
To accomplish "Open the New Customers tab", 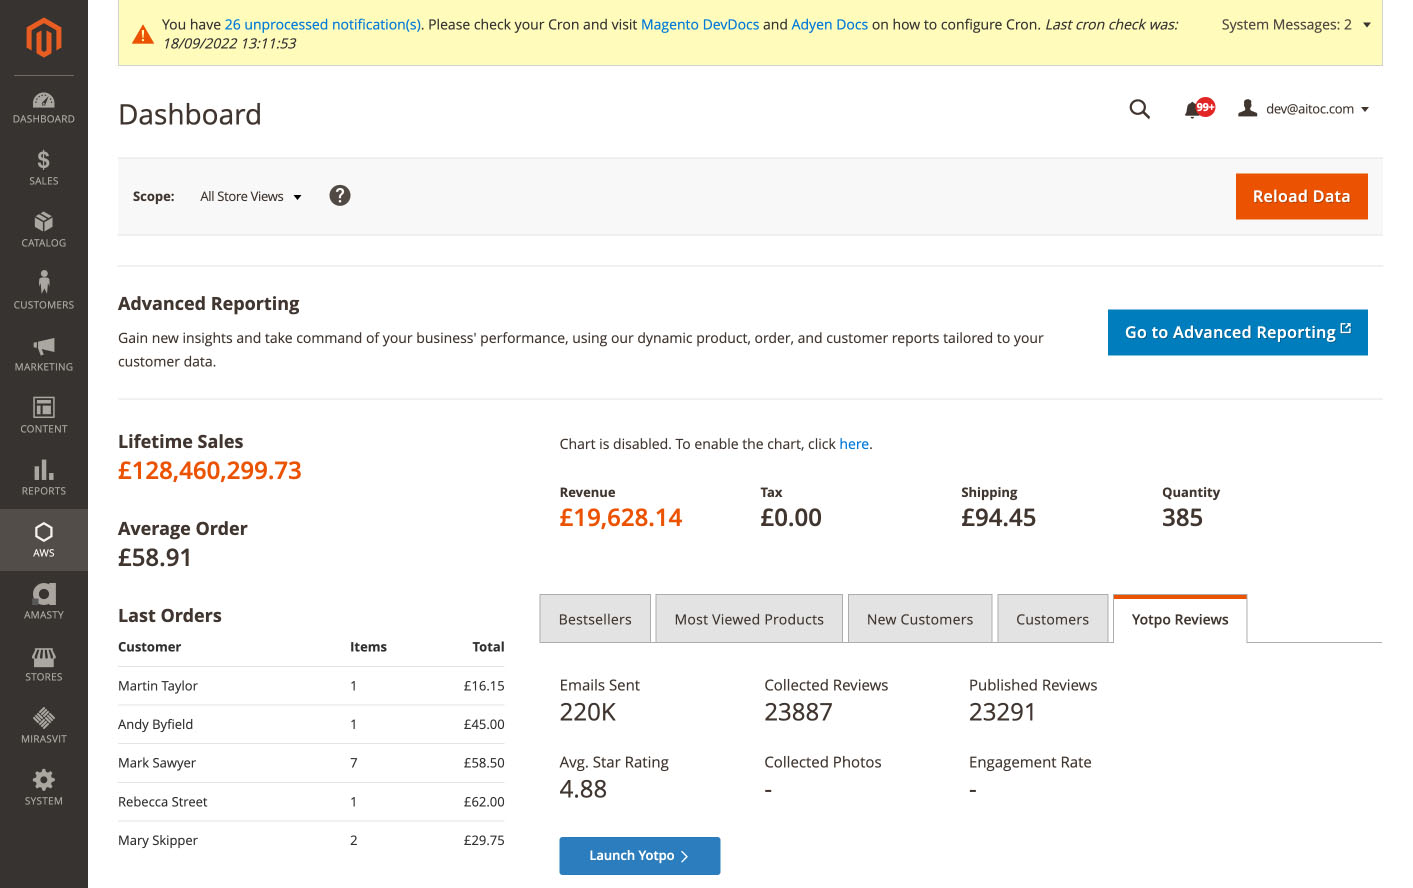I will pos(919,618).
